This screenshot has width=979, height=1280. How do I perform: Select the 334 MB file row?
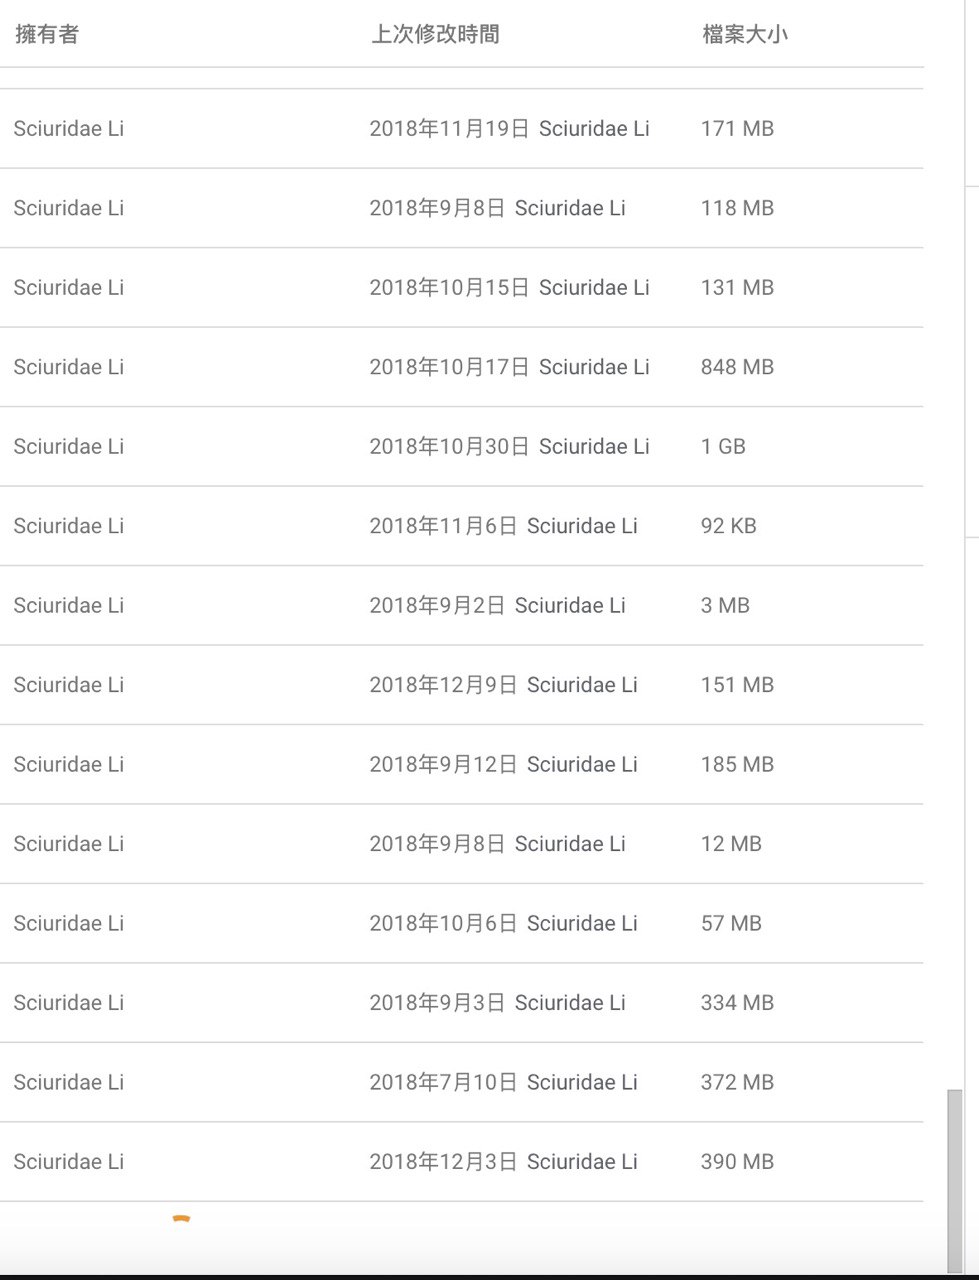461,1003
